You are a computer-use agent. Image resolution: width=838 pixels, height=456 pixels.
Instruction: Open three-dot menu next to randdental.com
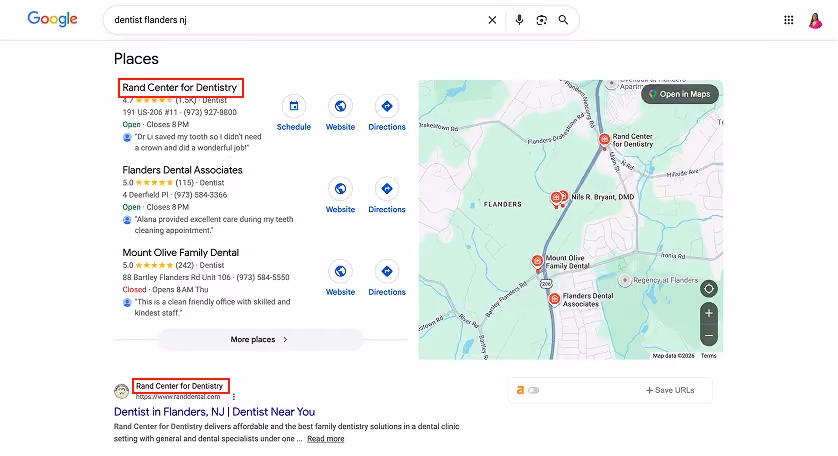point(234,397)
